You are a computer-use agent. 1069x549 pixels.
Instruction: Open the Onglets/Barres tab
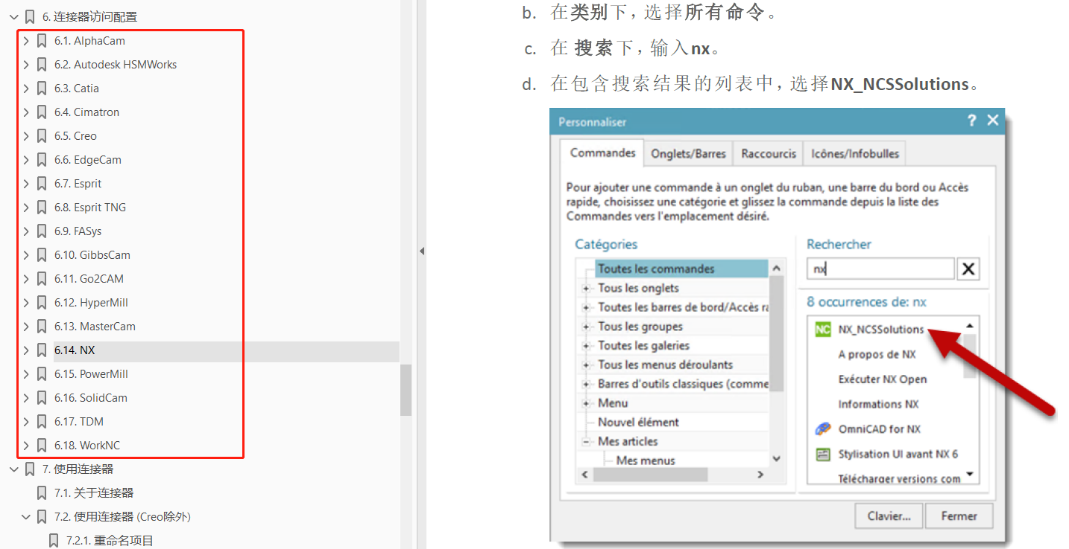689,153
